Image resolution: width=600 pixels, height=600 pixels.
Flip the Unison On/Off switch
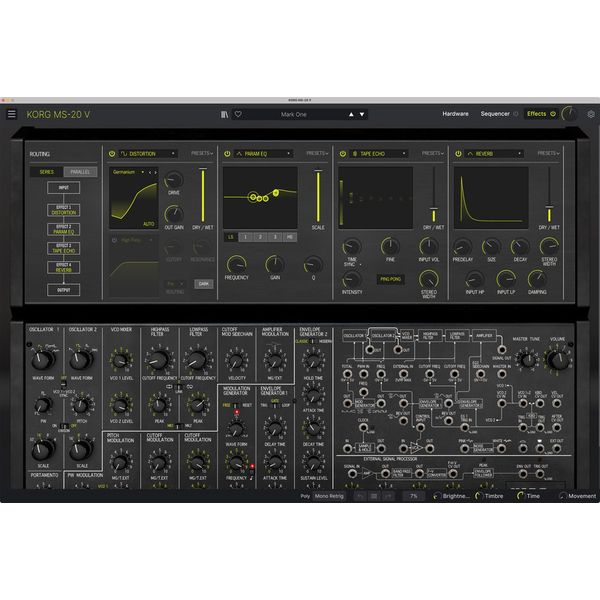[64, 426]
